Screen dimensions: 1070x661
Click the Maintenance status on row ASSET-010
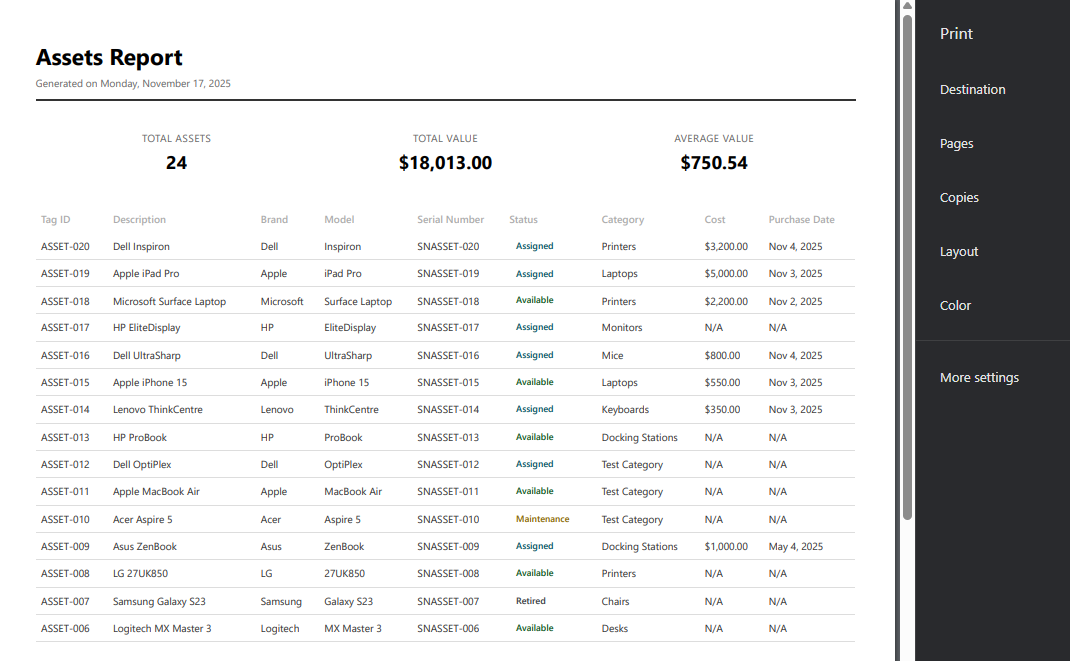pos(540,519)
